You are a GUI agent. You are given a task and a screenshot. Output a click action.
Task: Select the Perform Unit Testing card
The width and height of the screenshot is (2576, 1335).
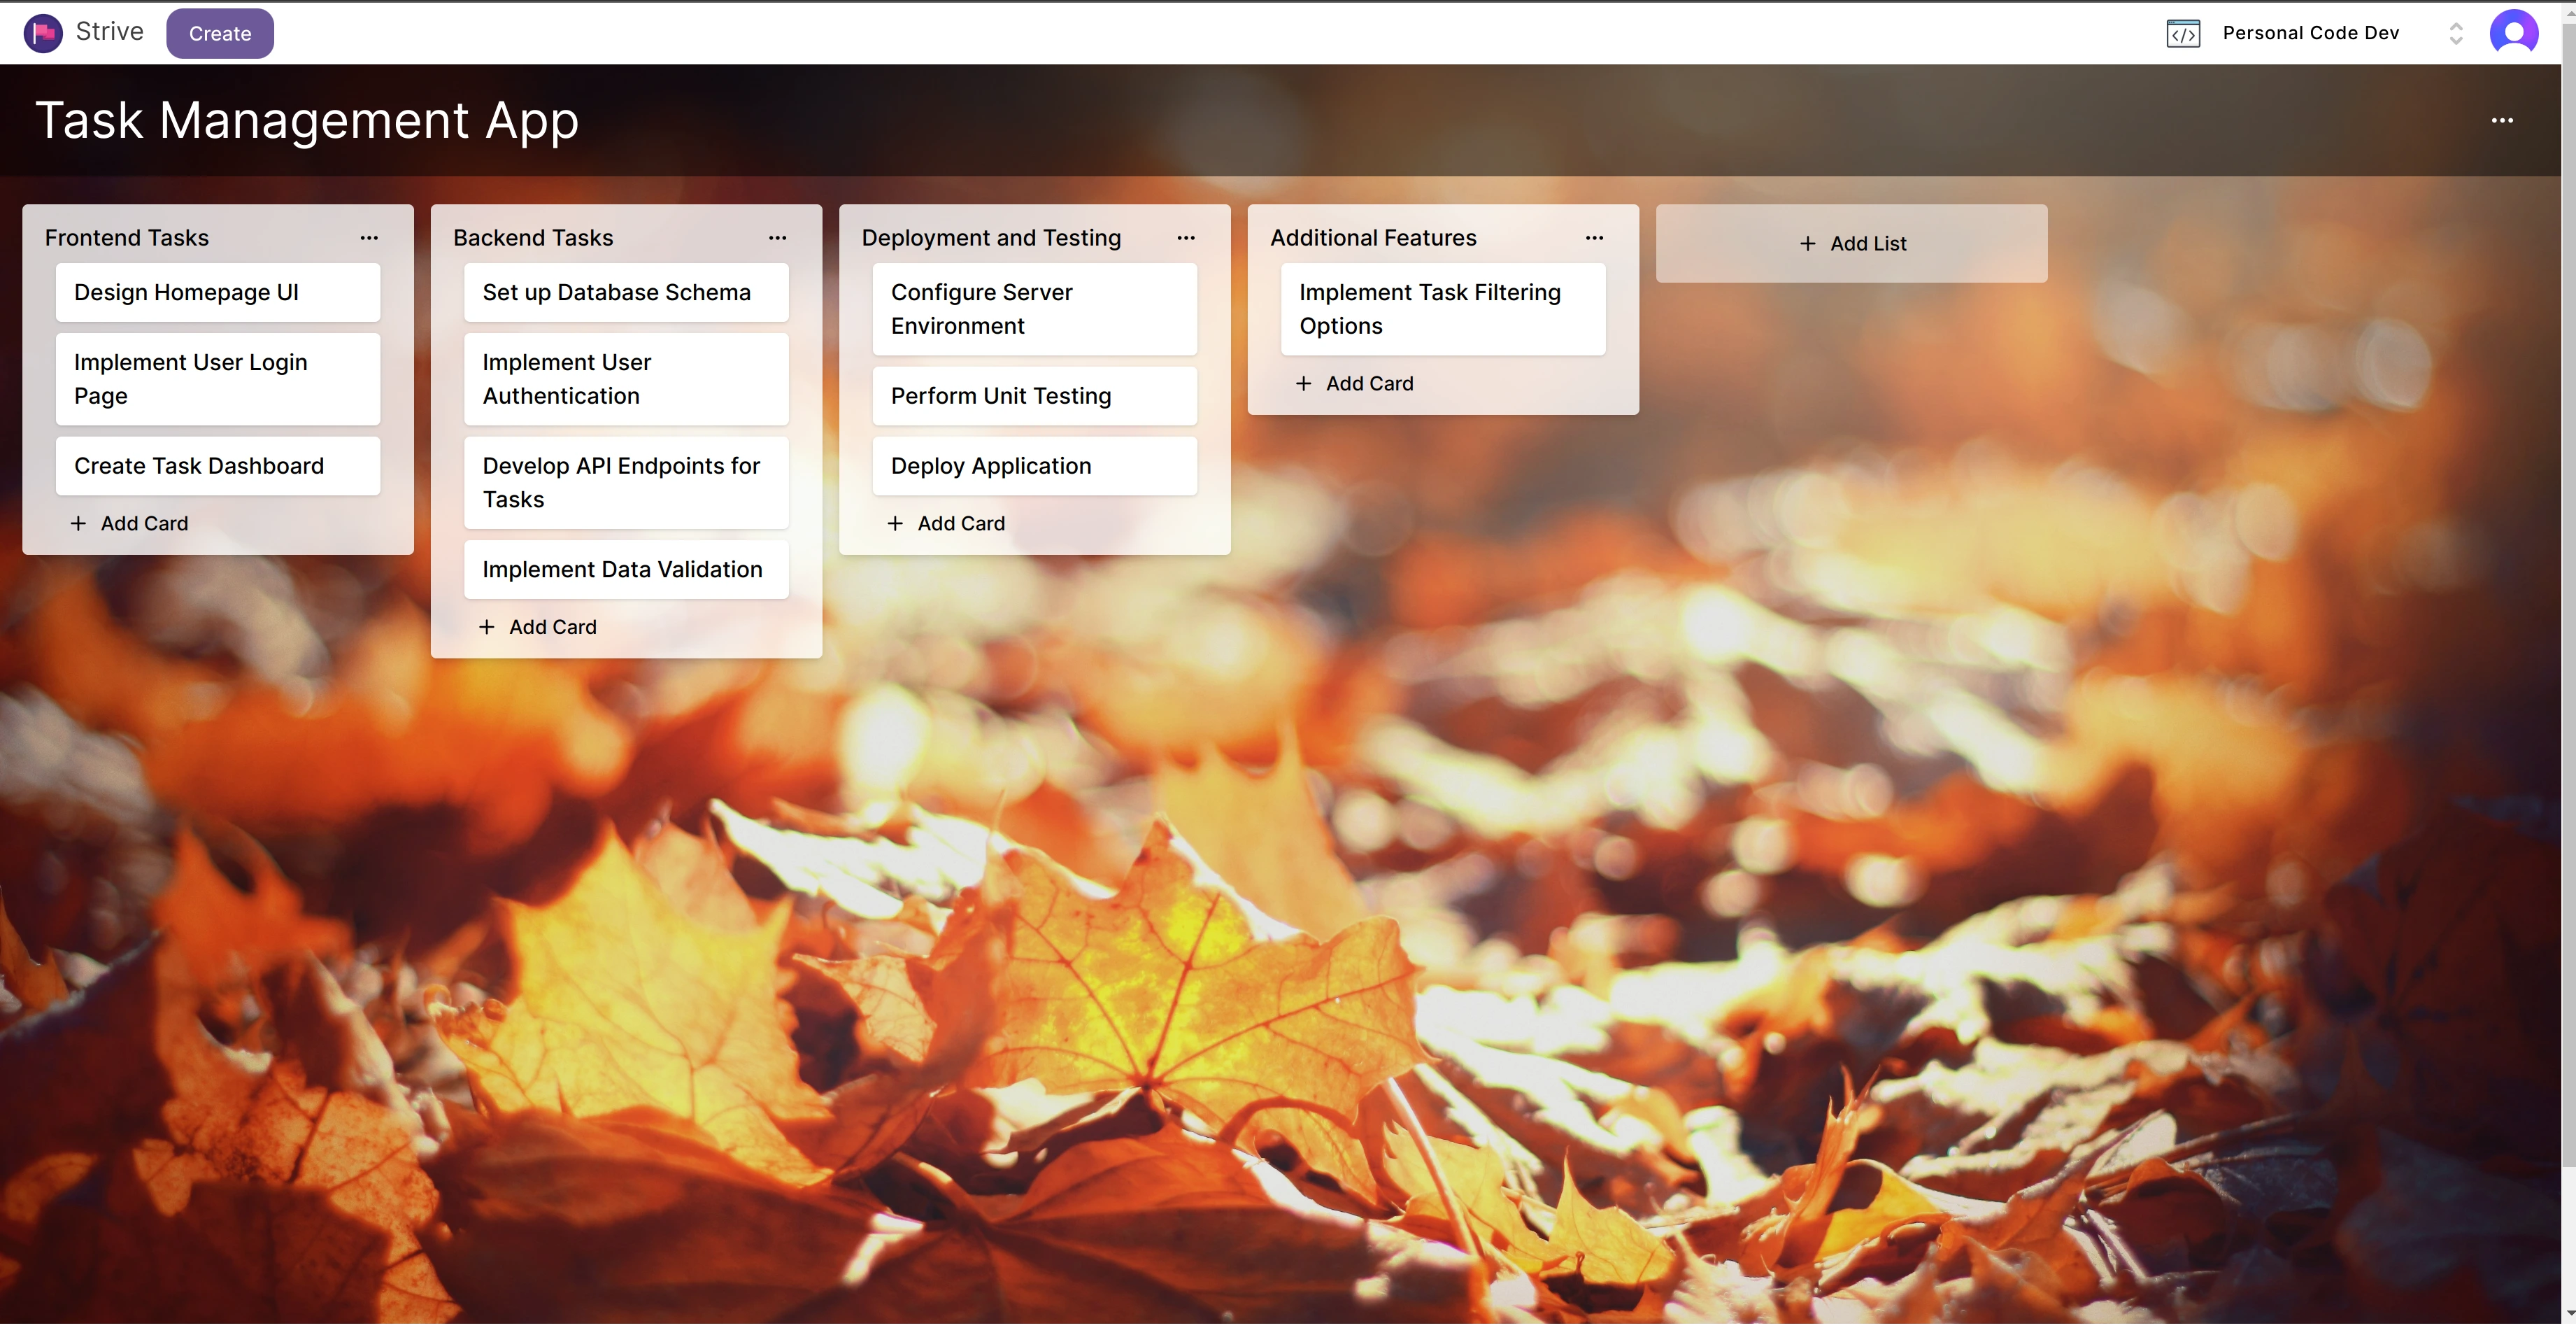click(1034, 396)
